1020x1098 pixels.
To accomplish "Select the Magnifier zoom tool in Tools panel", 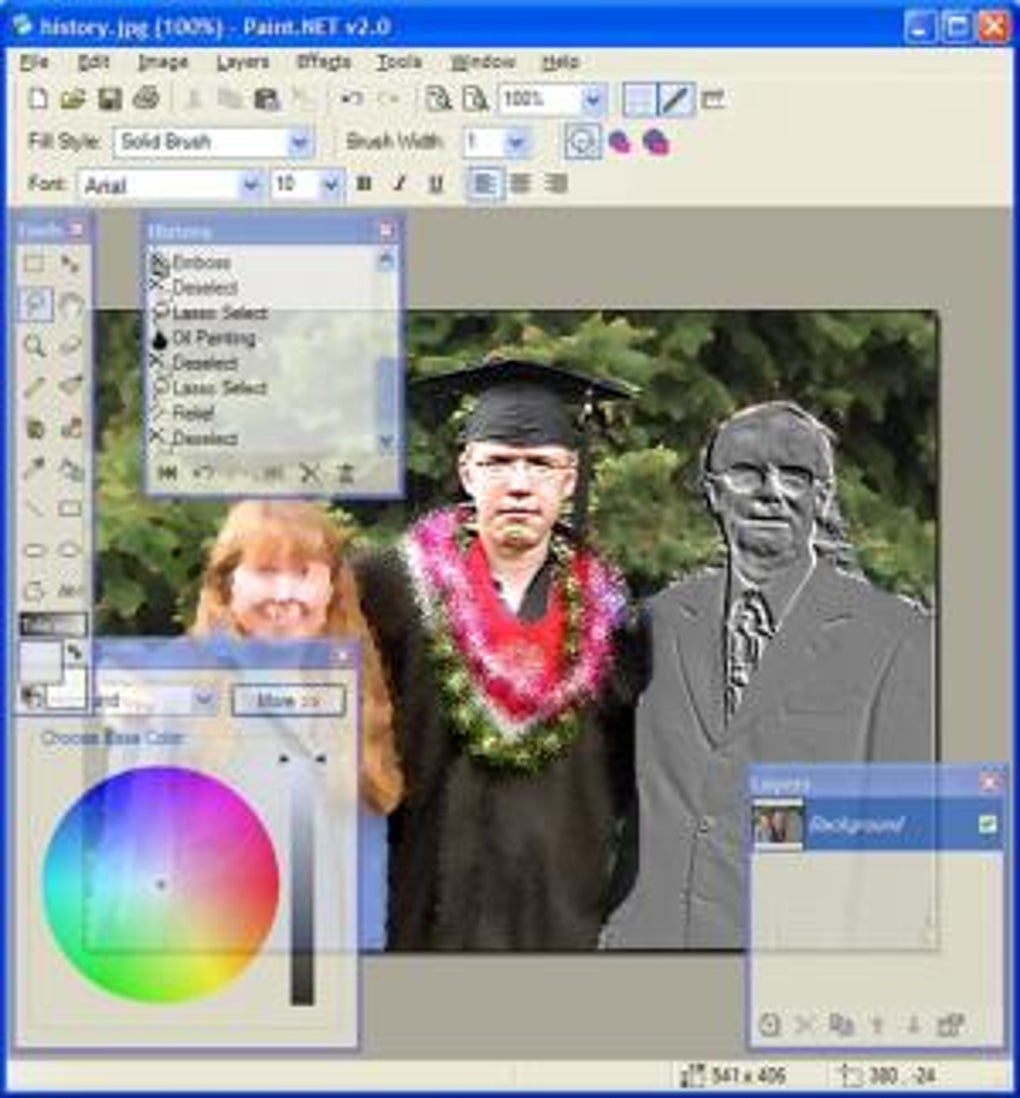I will (35, 345).
